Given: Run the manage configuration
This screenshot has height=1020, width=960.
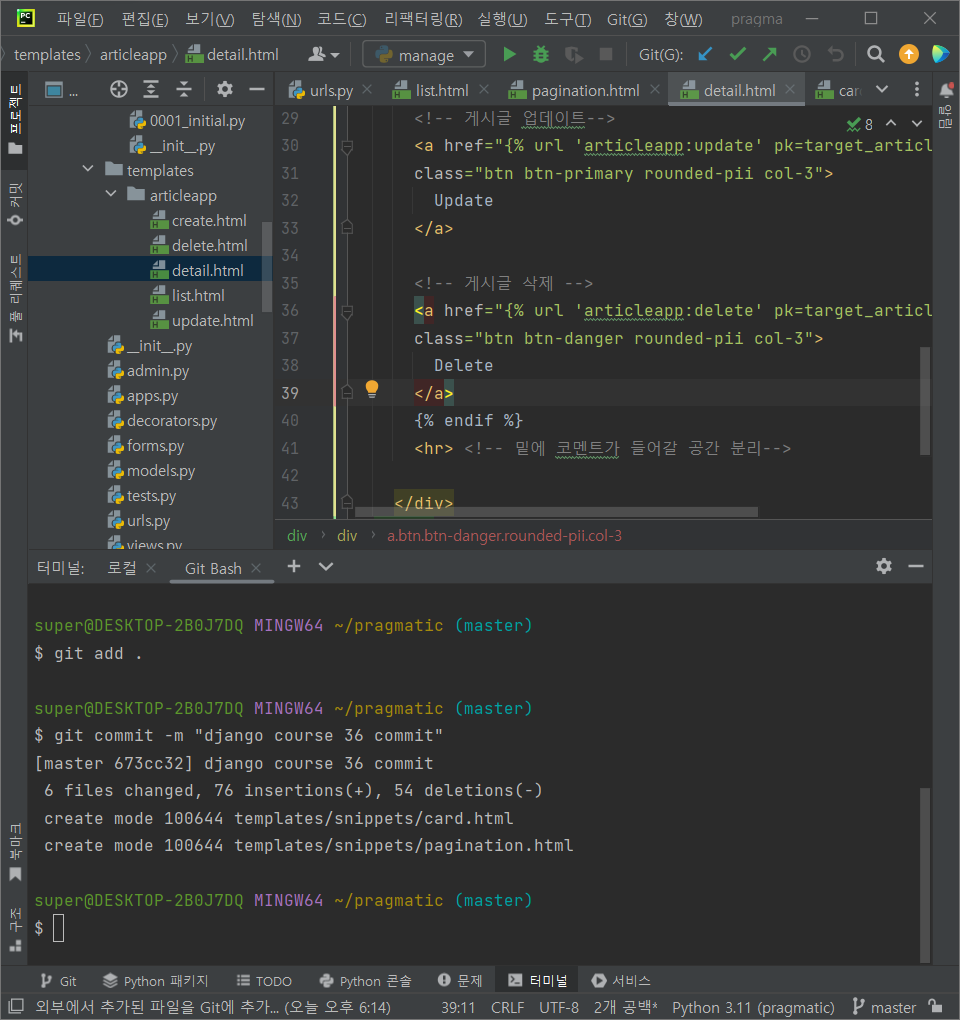Looking at the screenshot, I should [x=509, y=55].
